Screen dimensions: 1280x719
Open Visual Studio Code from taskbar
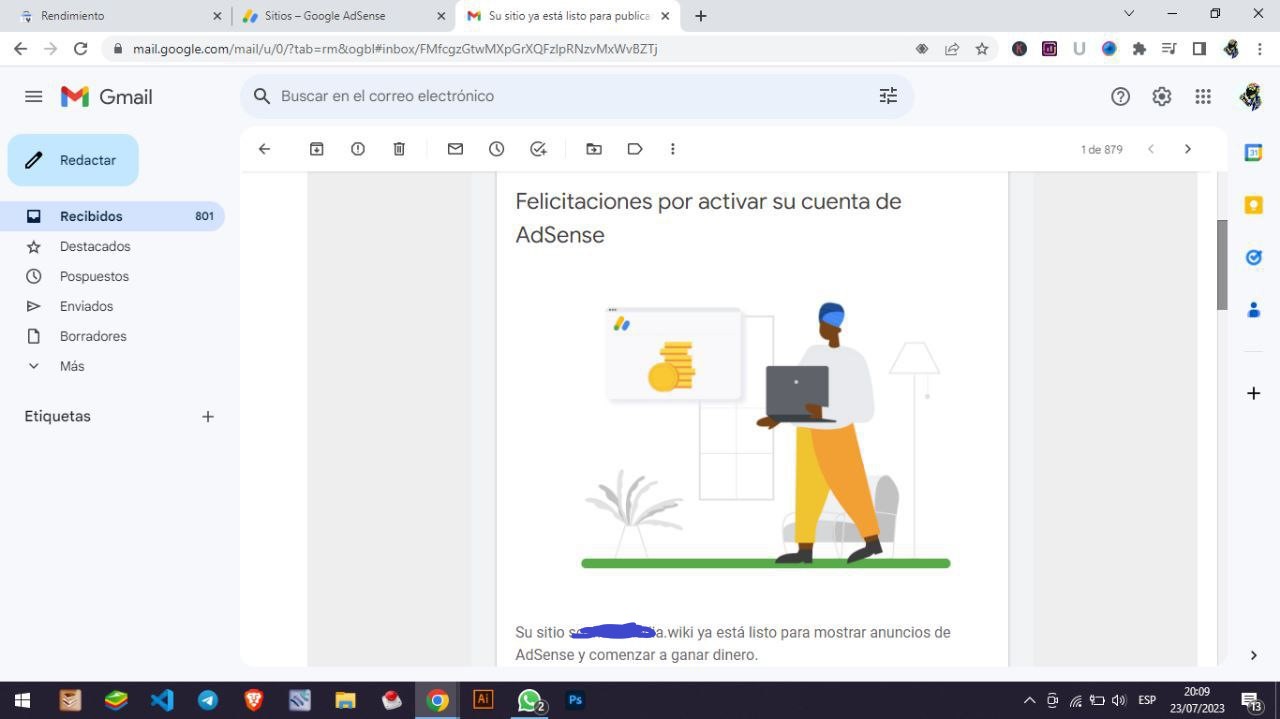162,700
